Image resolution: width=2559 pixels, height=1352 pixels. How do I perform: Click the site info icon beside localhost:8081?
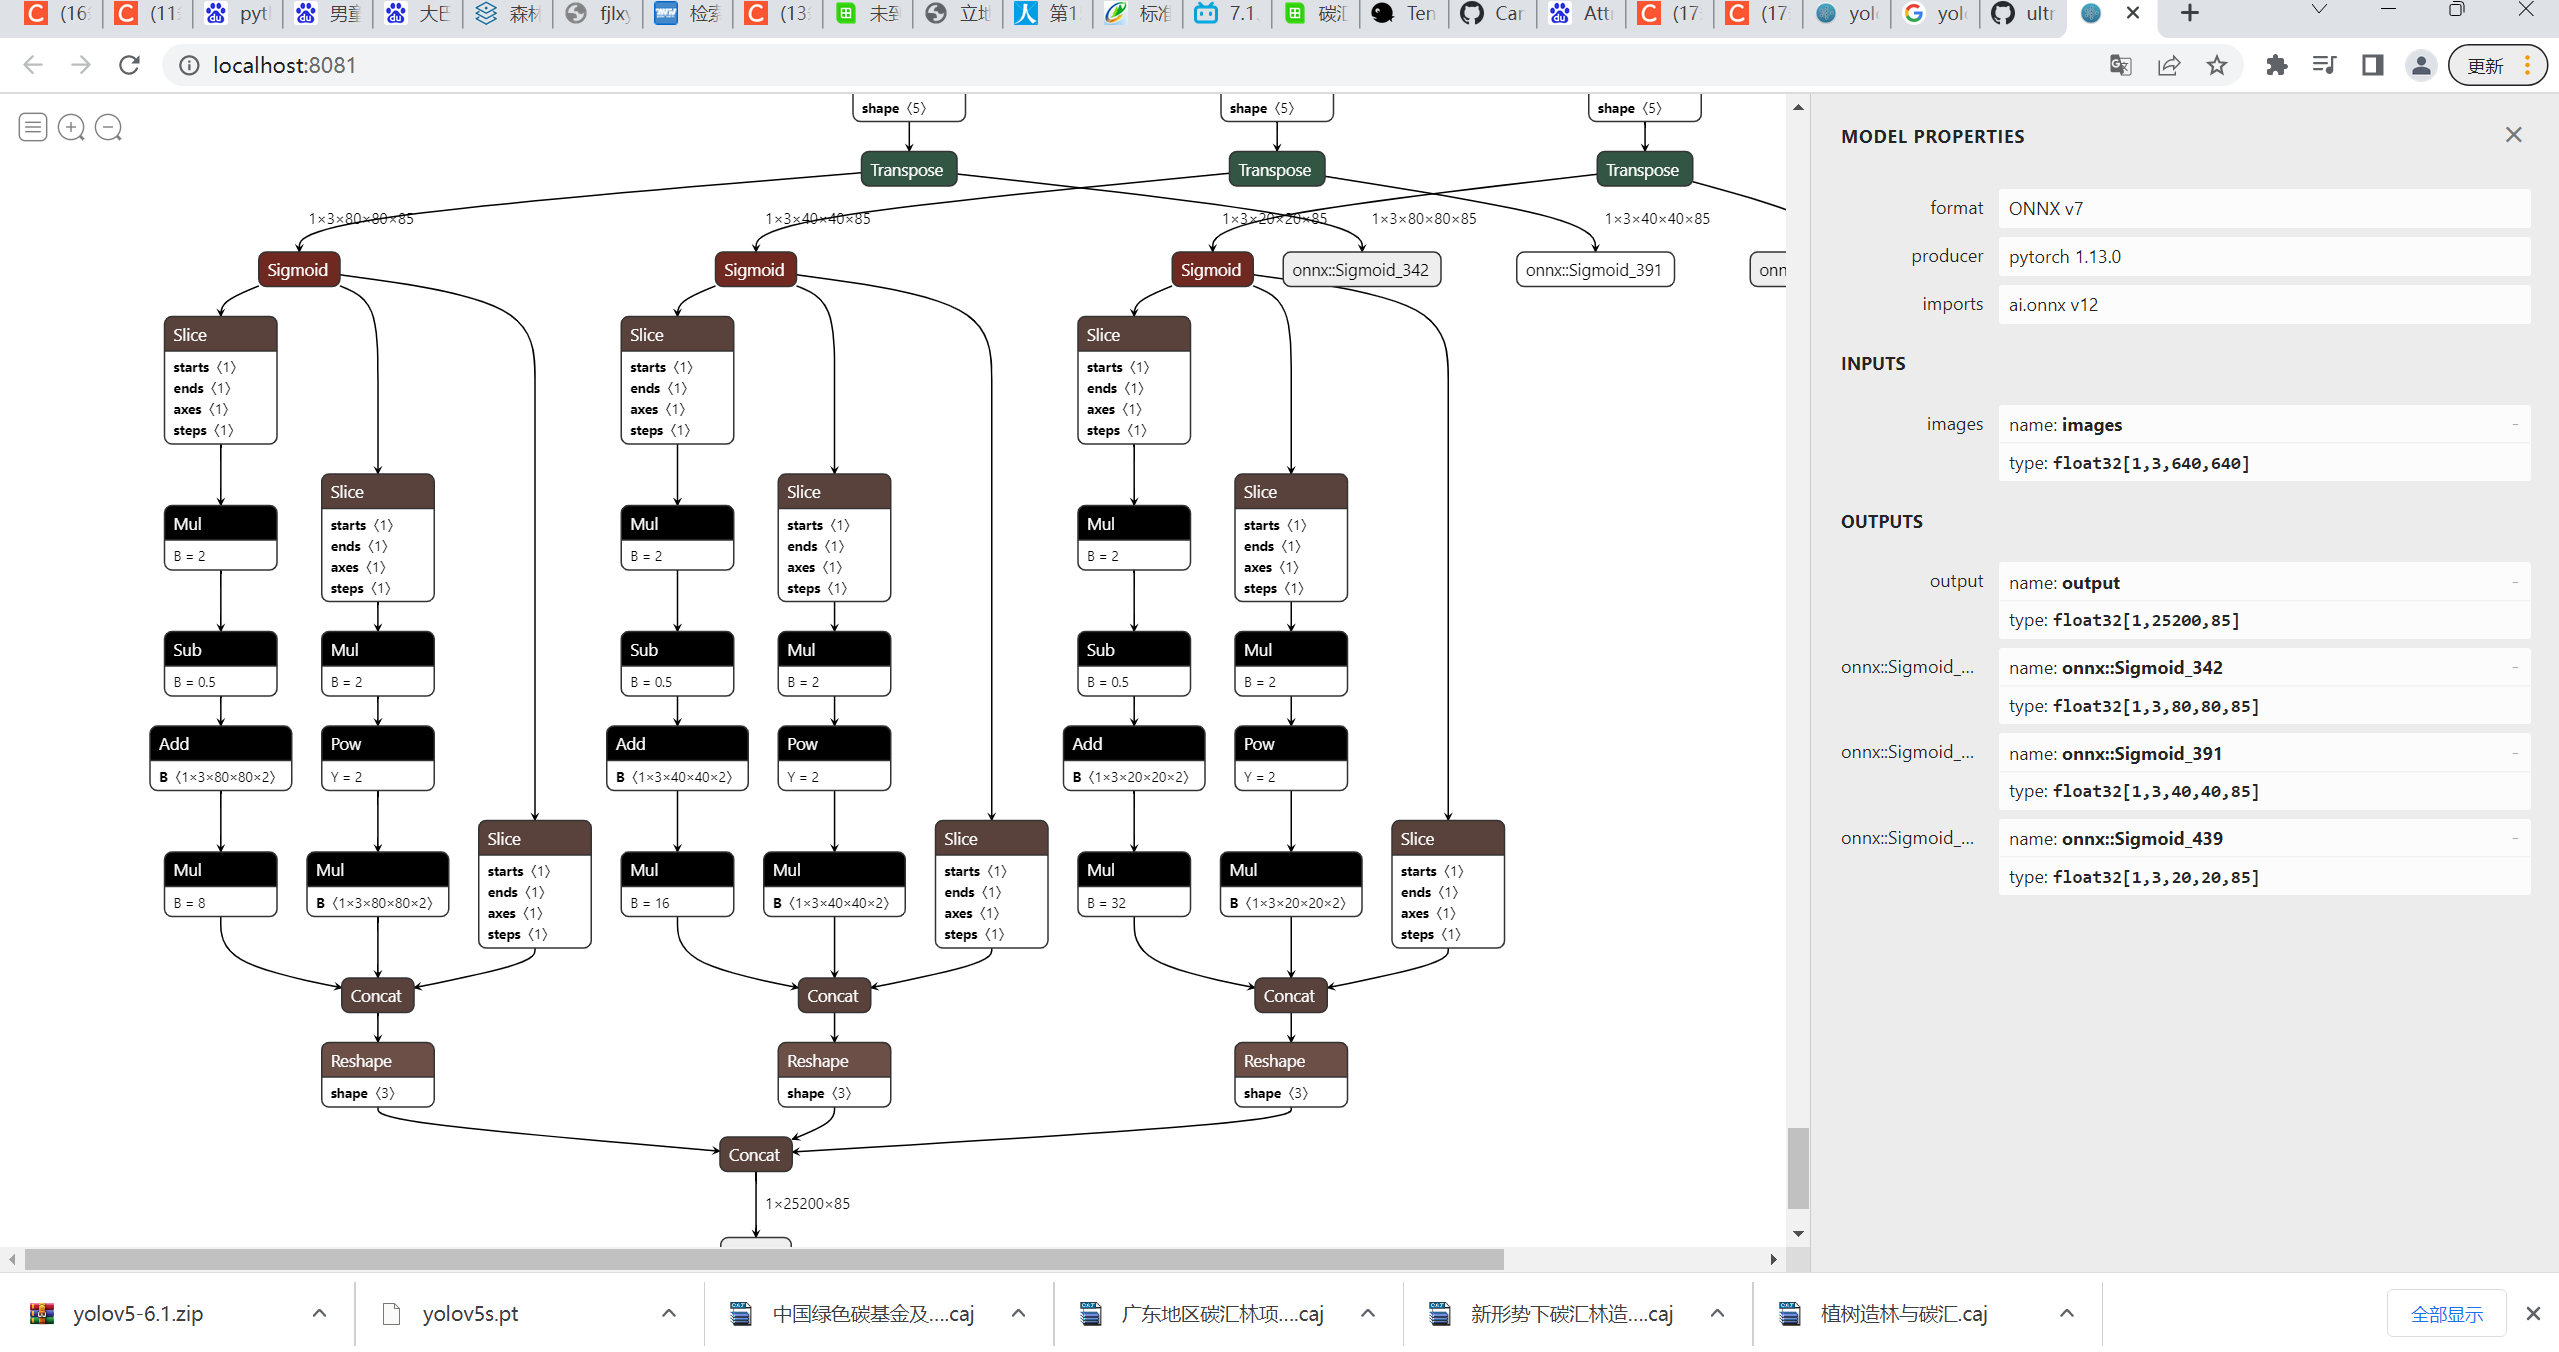pos(188,65)
